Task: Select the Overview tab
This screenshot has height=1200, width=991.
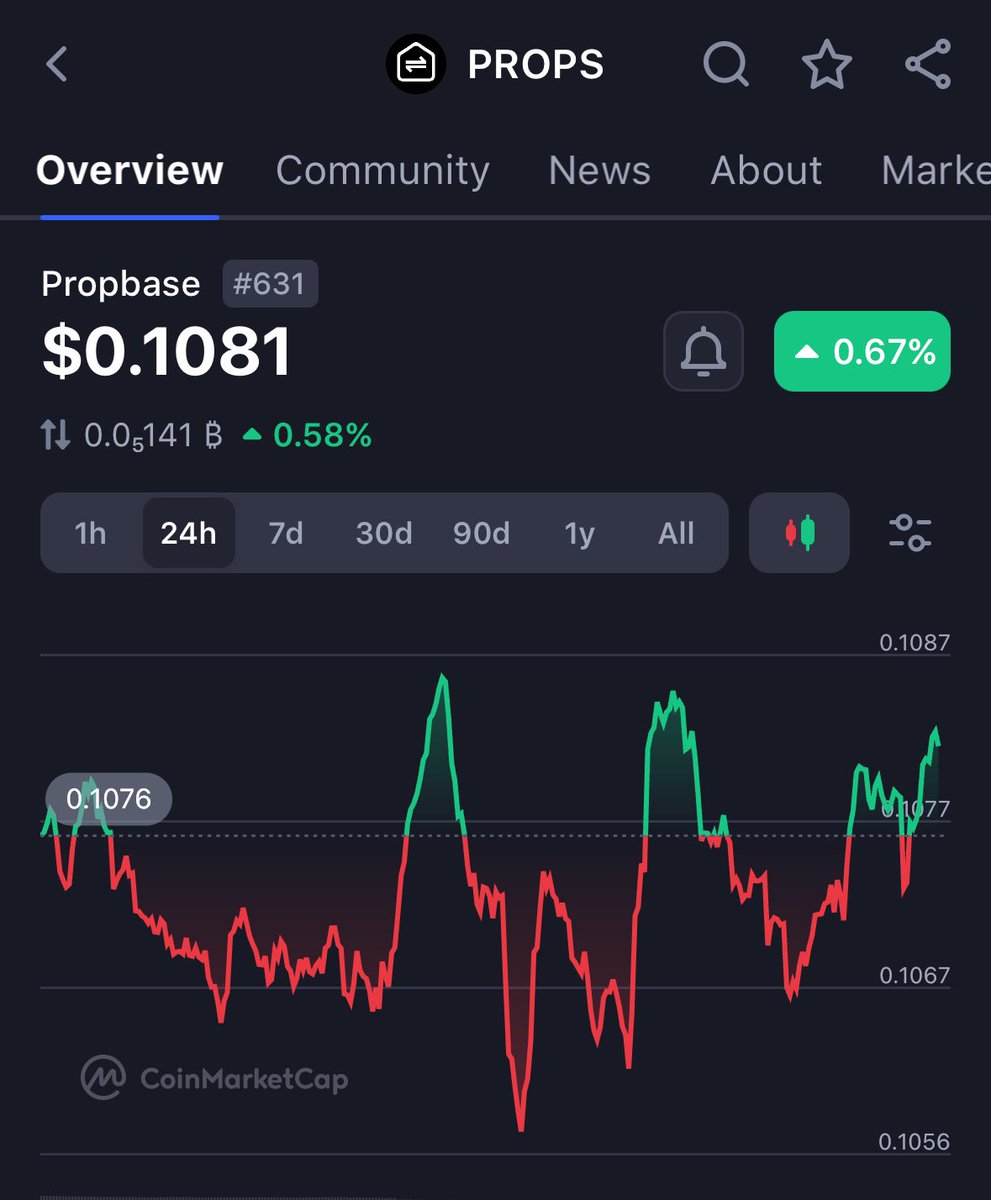Action: coord(130,170)
